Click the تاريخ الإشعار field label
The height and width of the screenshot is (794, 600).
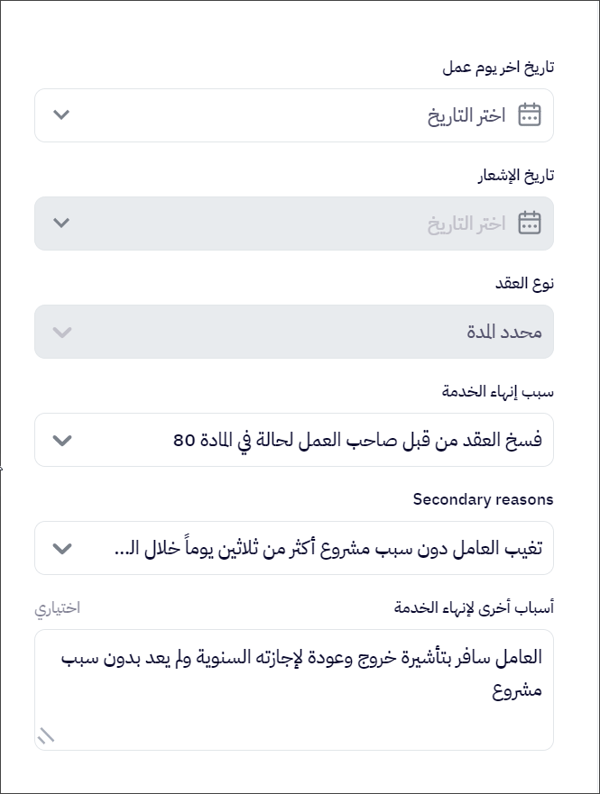pyautogui.click(x=513, y=175)
